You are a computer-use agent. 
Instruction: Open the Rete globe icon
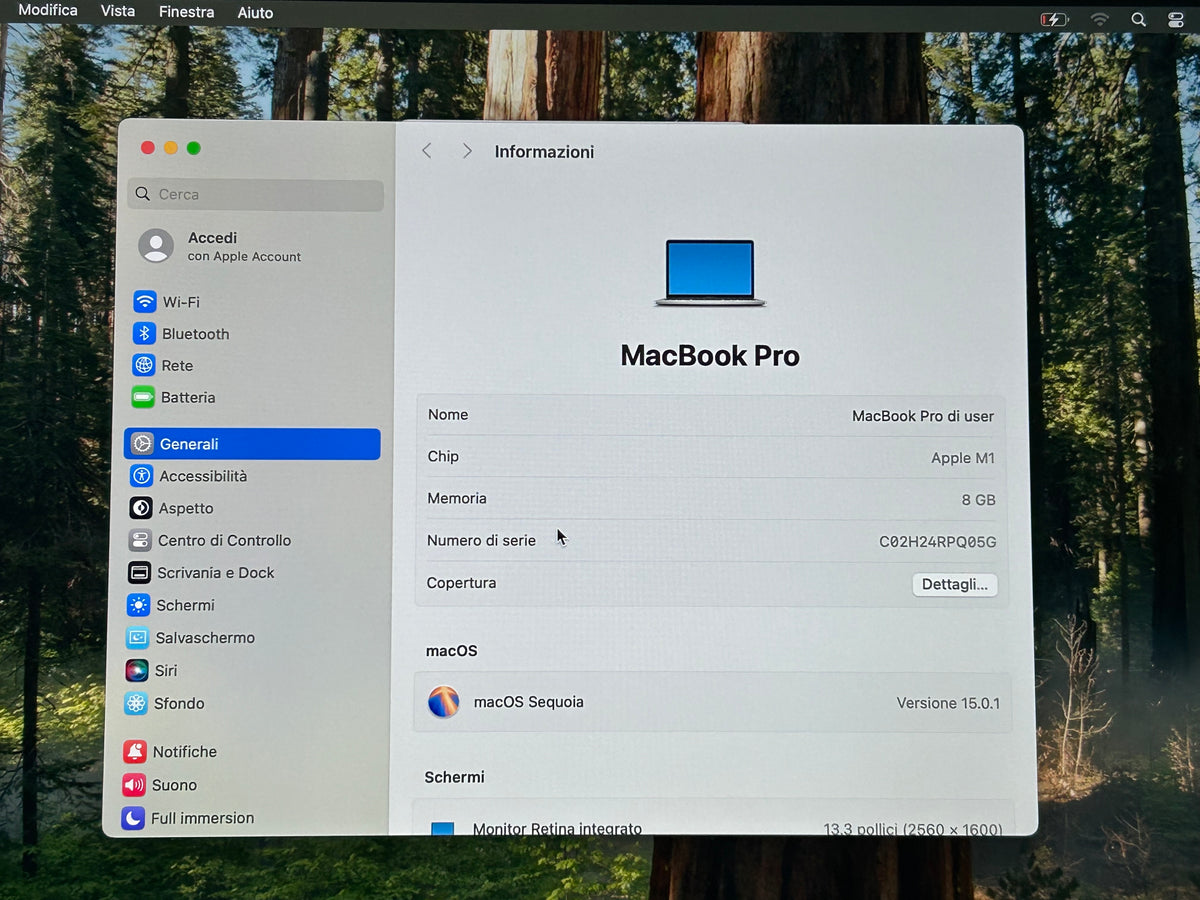coord(144,365)
